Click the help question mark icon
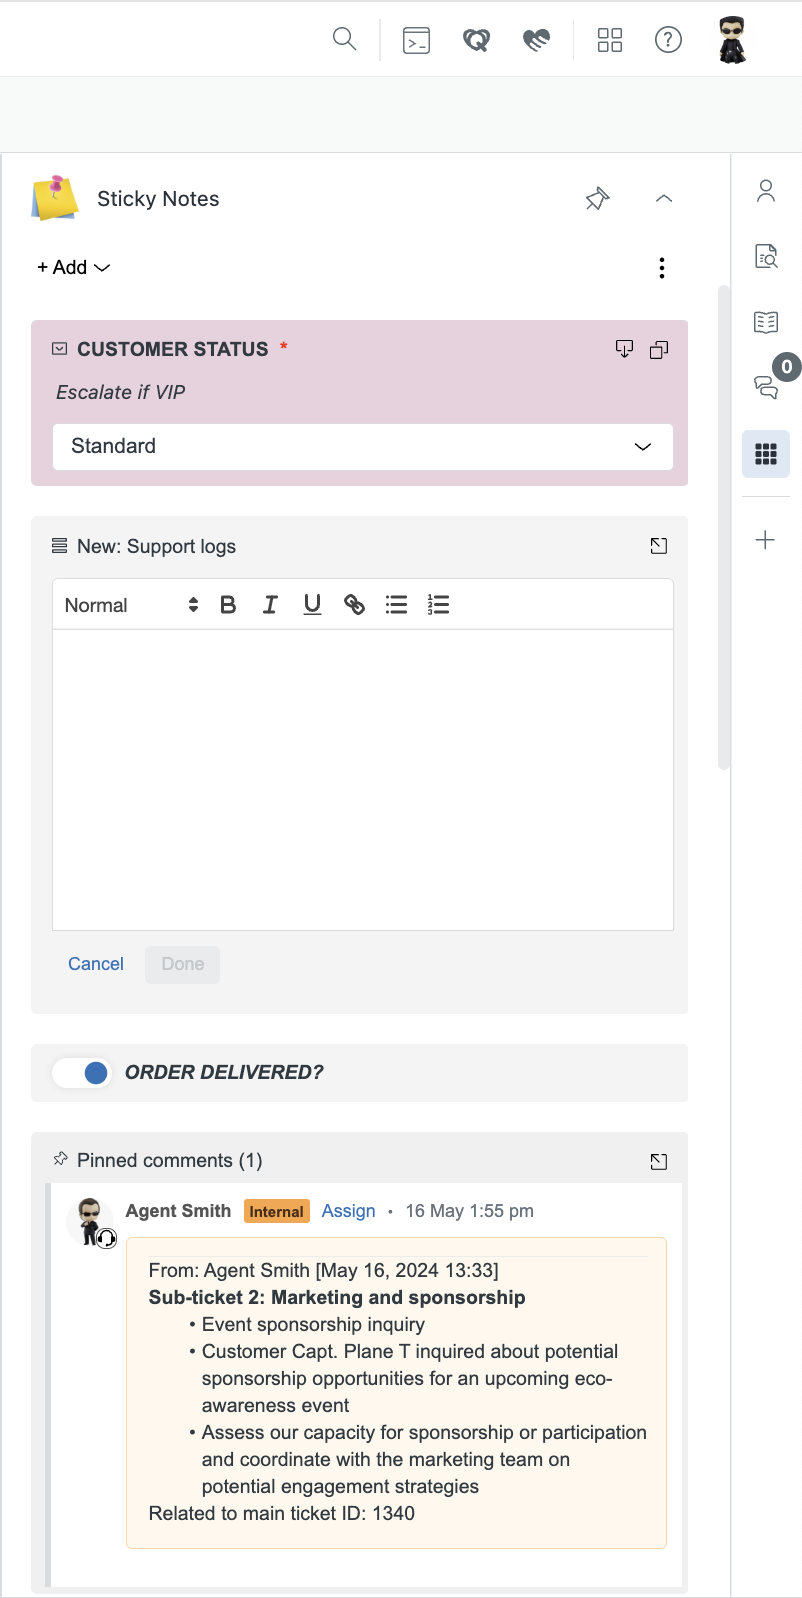The height and width of the screenshot is (1598, 802). (668, 40)
